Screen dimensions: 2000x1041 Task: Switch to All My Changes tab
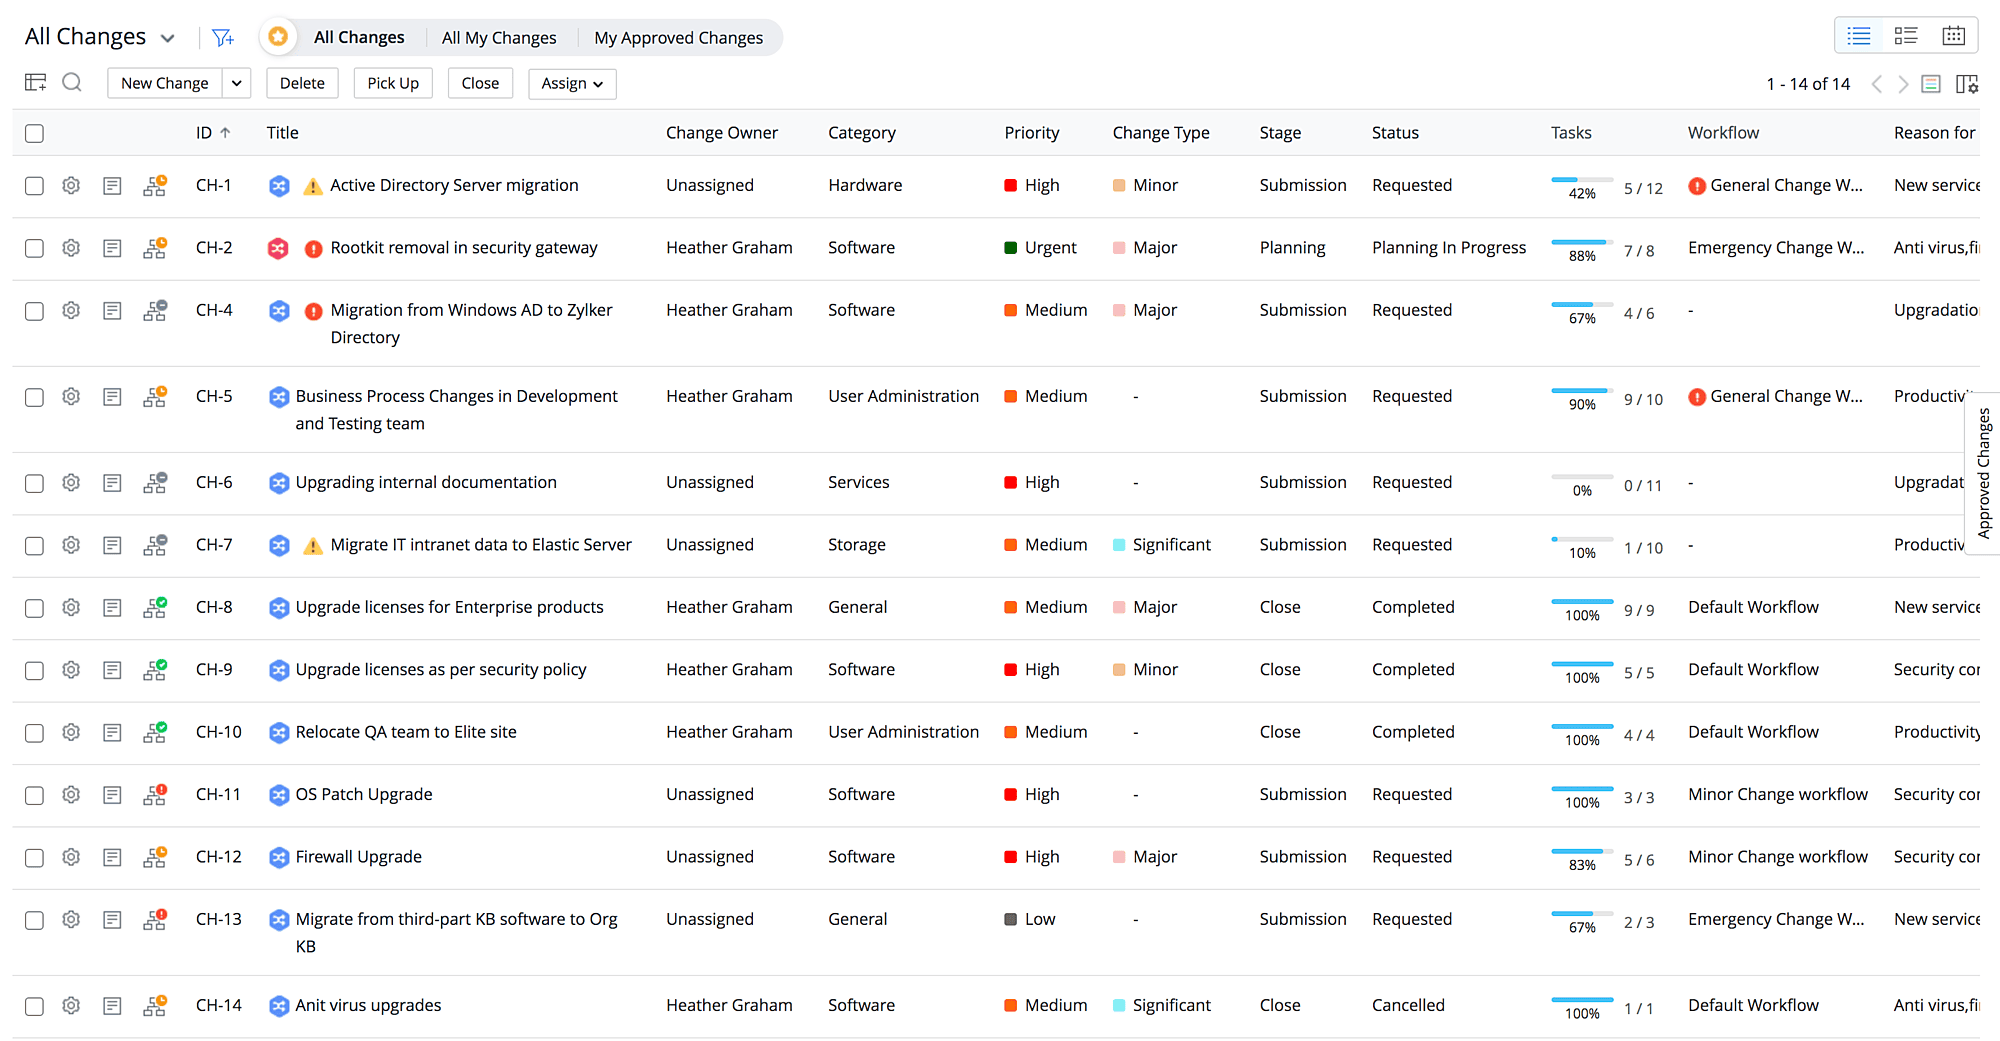click(x=498, y=38)
